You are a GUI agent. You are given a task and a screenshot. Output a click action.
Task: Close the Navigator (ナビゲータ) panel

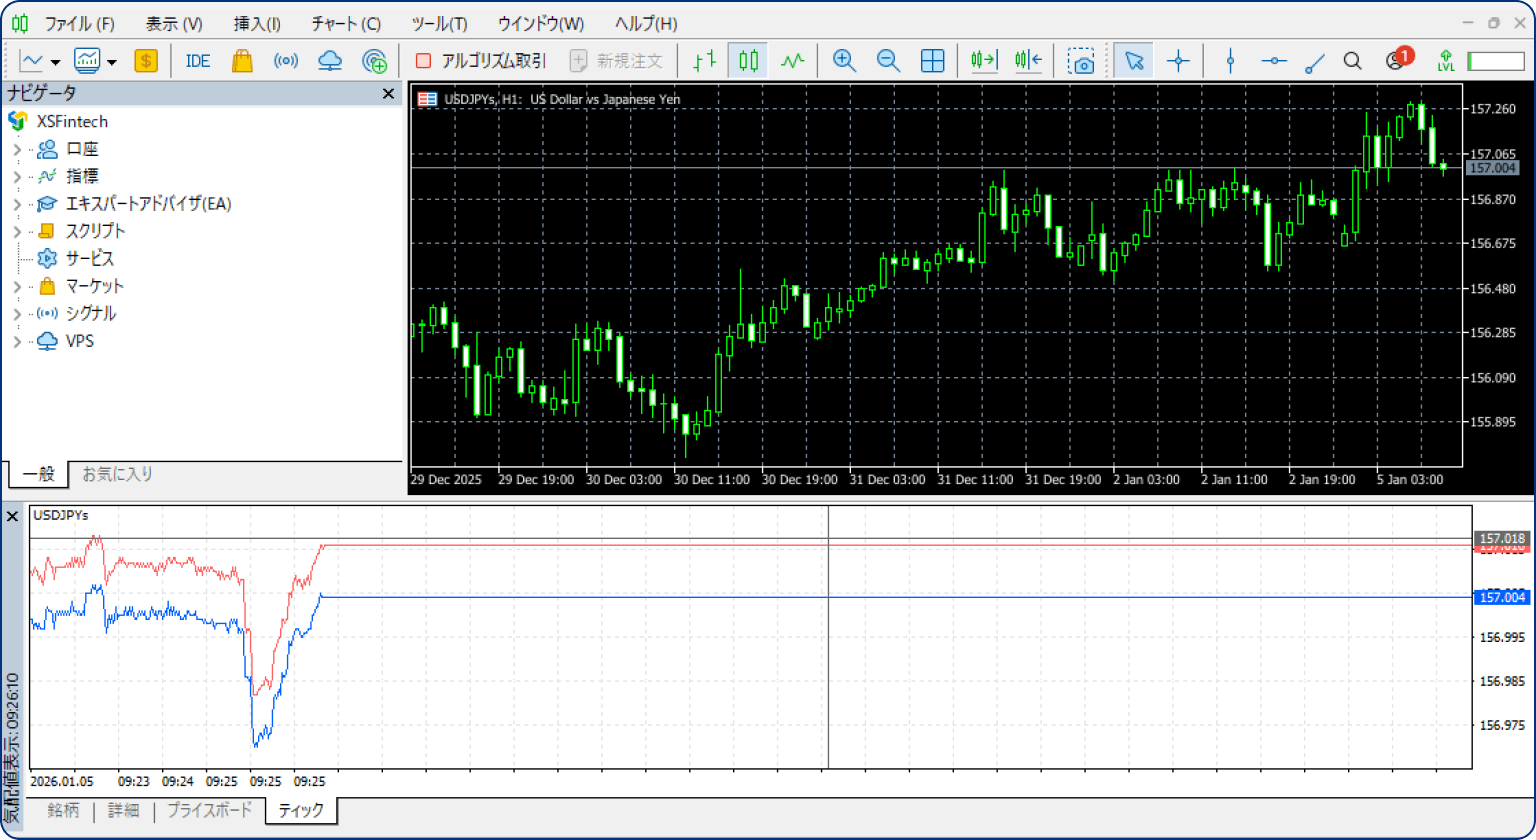(388, 93)
